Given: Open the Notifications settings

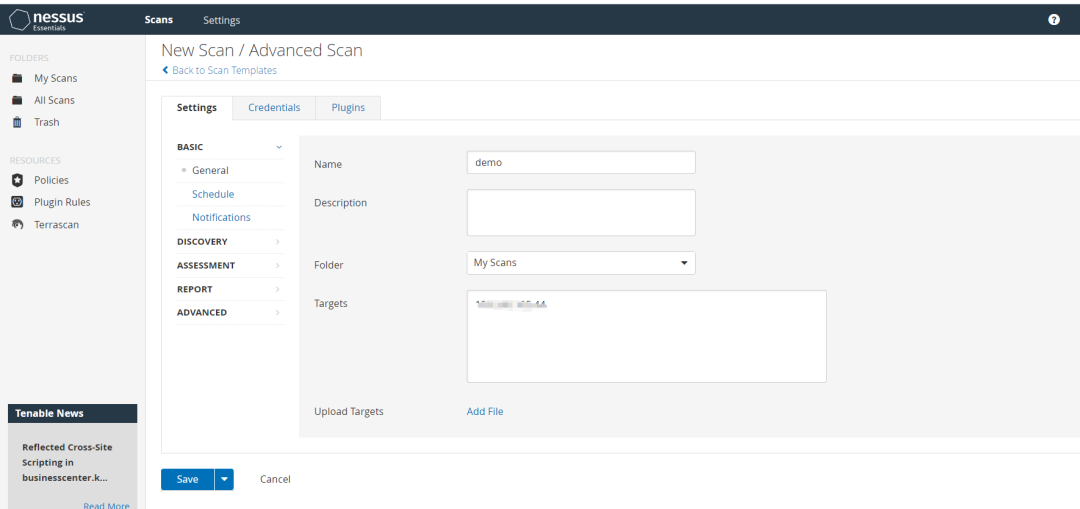Looking at the screenshot, I should 221,218.
